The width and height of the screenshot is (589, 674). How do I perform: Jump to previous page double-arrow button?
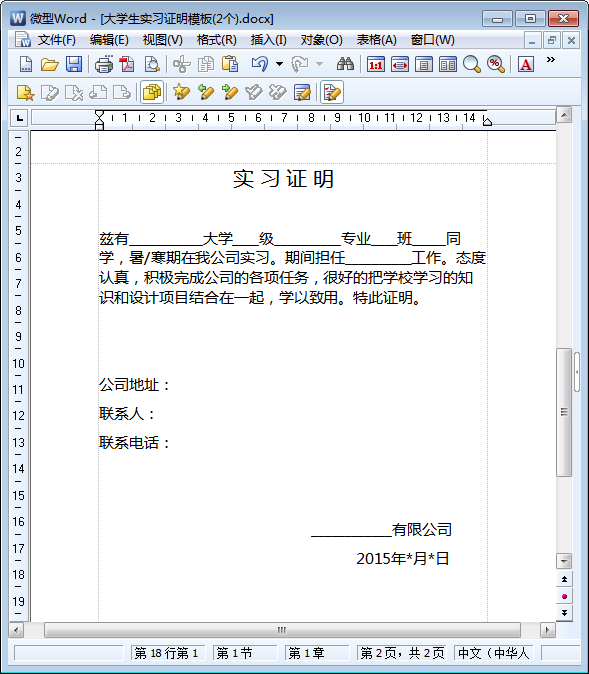click(564, 579)
